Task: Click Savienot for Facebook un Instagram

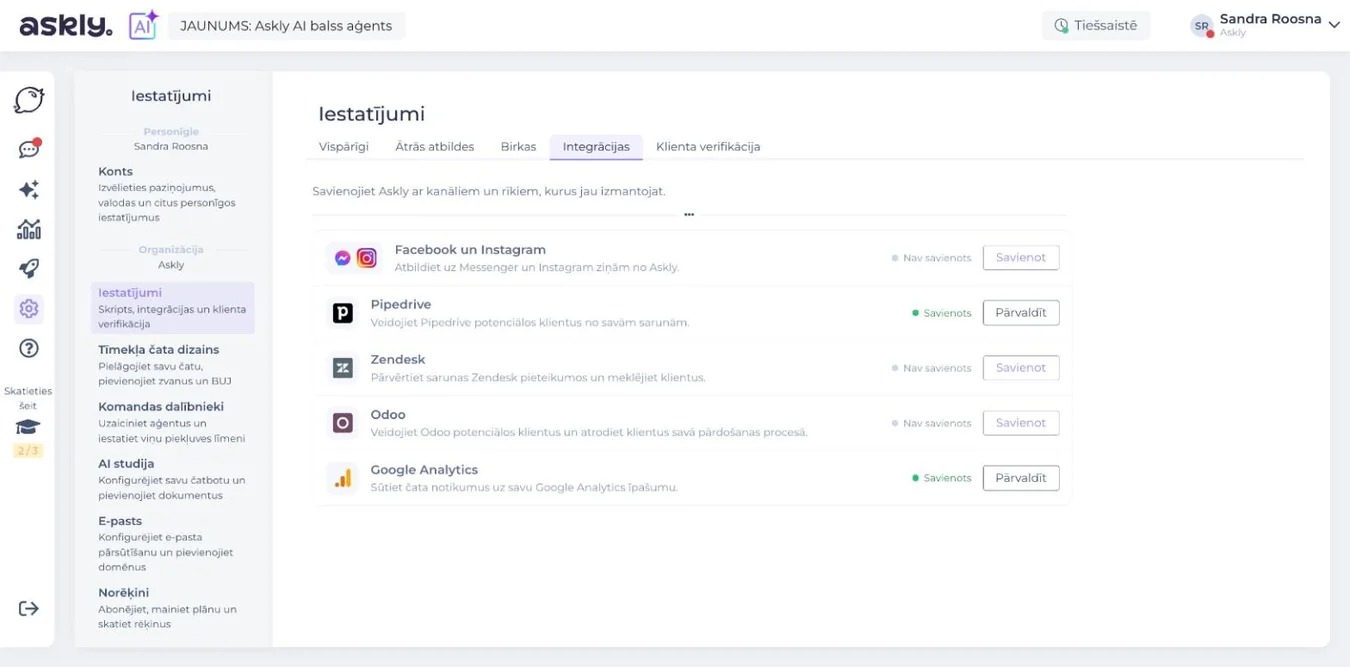Action: (1021, 258)
